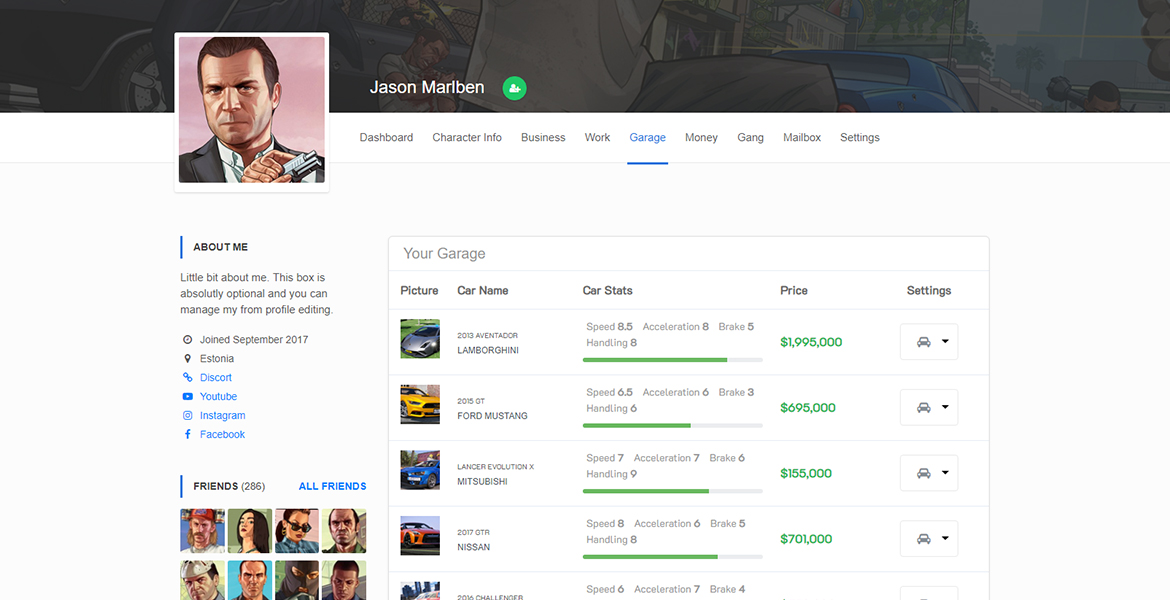Click the Your Garage panel title
1170x600 pixels.
(445, 254)
